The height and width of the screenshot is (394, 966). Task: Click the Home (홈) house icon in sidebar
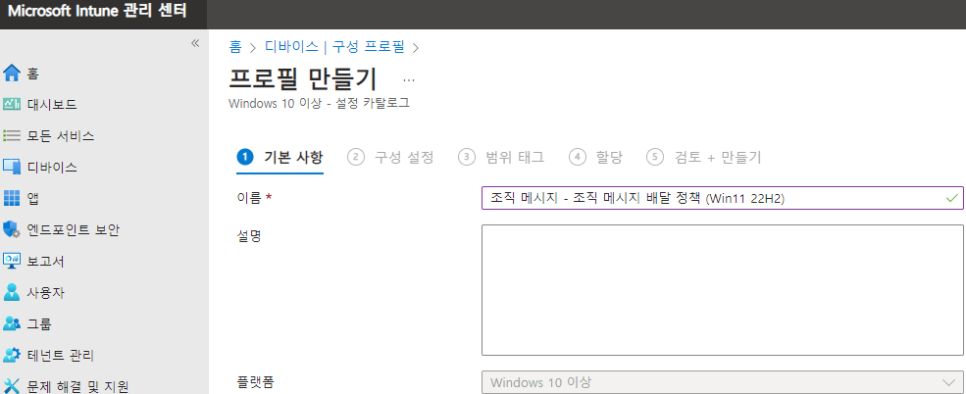point(12,73)
